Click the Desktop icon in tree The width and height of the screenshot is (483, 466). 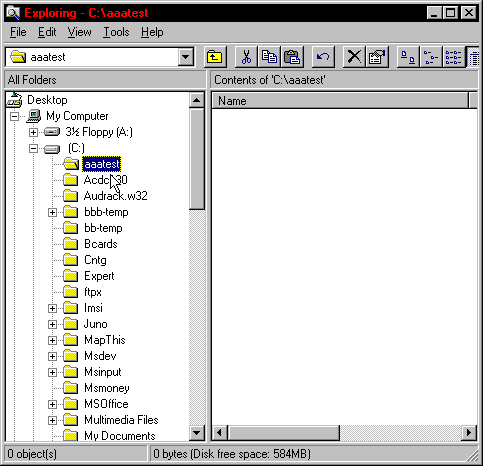coord(14,100)
